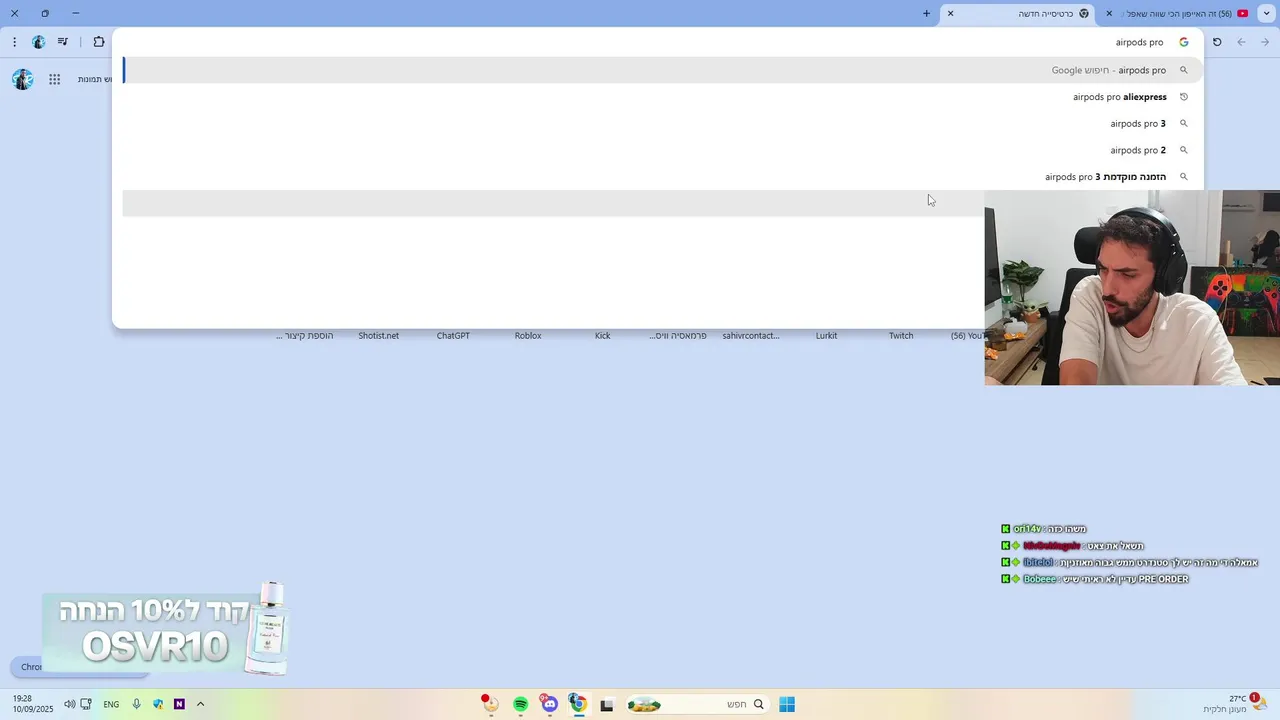Expand the tab search dropdown arrow

(x=1267, y=13)
